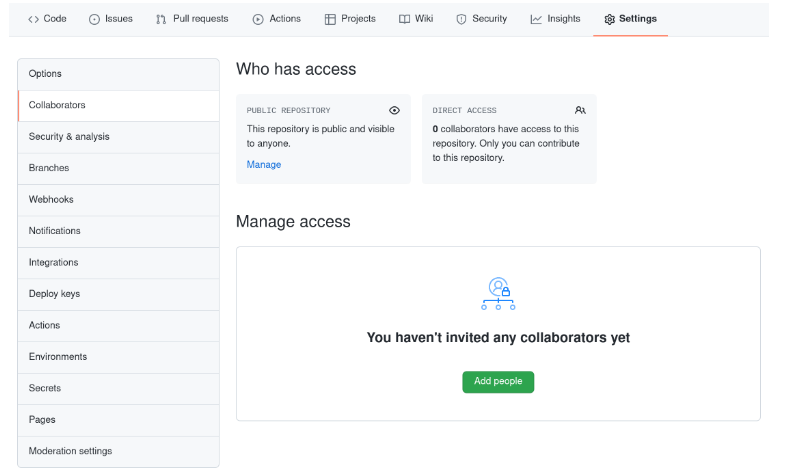The image size is (785, 476).
Task: Click the collaborator lock illustration in Manage access
Action: click(x=498, y=294)
